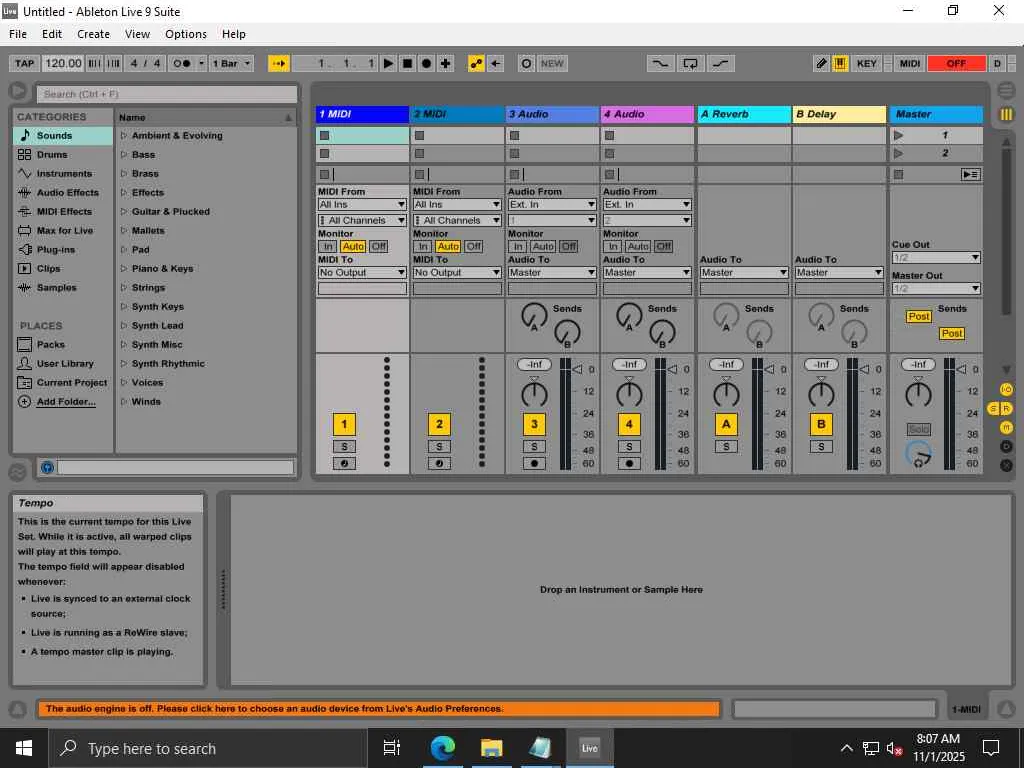Open the Cue Out dropdown
Screen dimensions: 1024x768
coord(936,257)
